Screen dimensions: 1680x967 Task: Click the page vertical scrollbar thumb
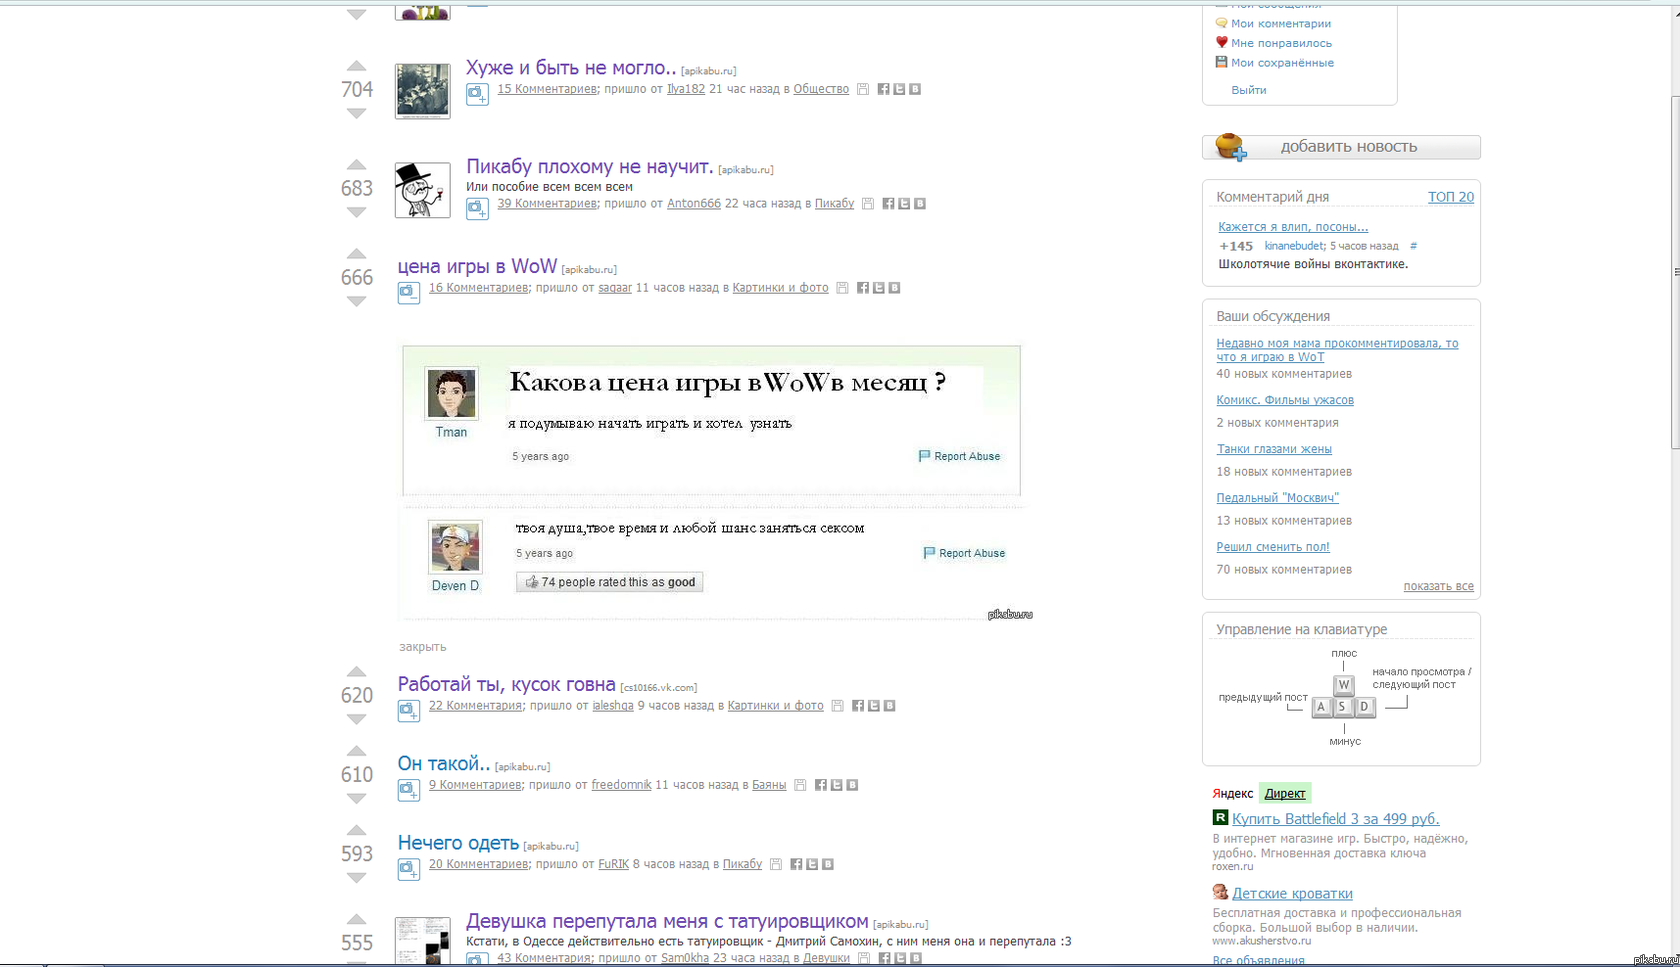[x=1675, y=272]
